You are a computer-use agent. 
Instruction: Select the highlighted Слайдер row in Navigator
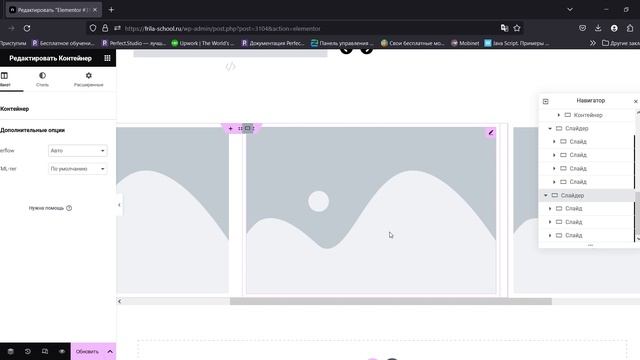pyautogui.click(x=587, y=196)
